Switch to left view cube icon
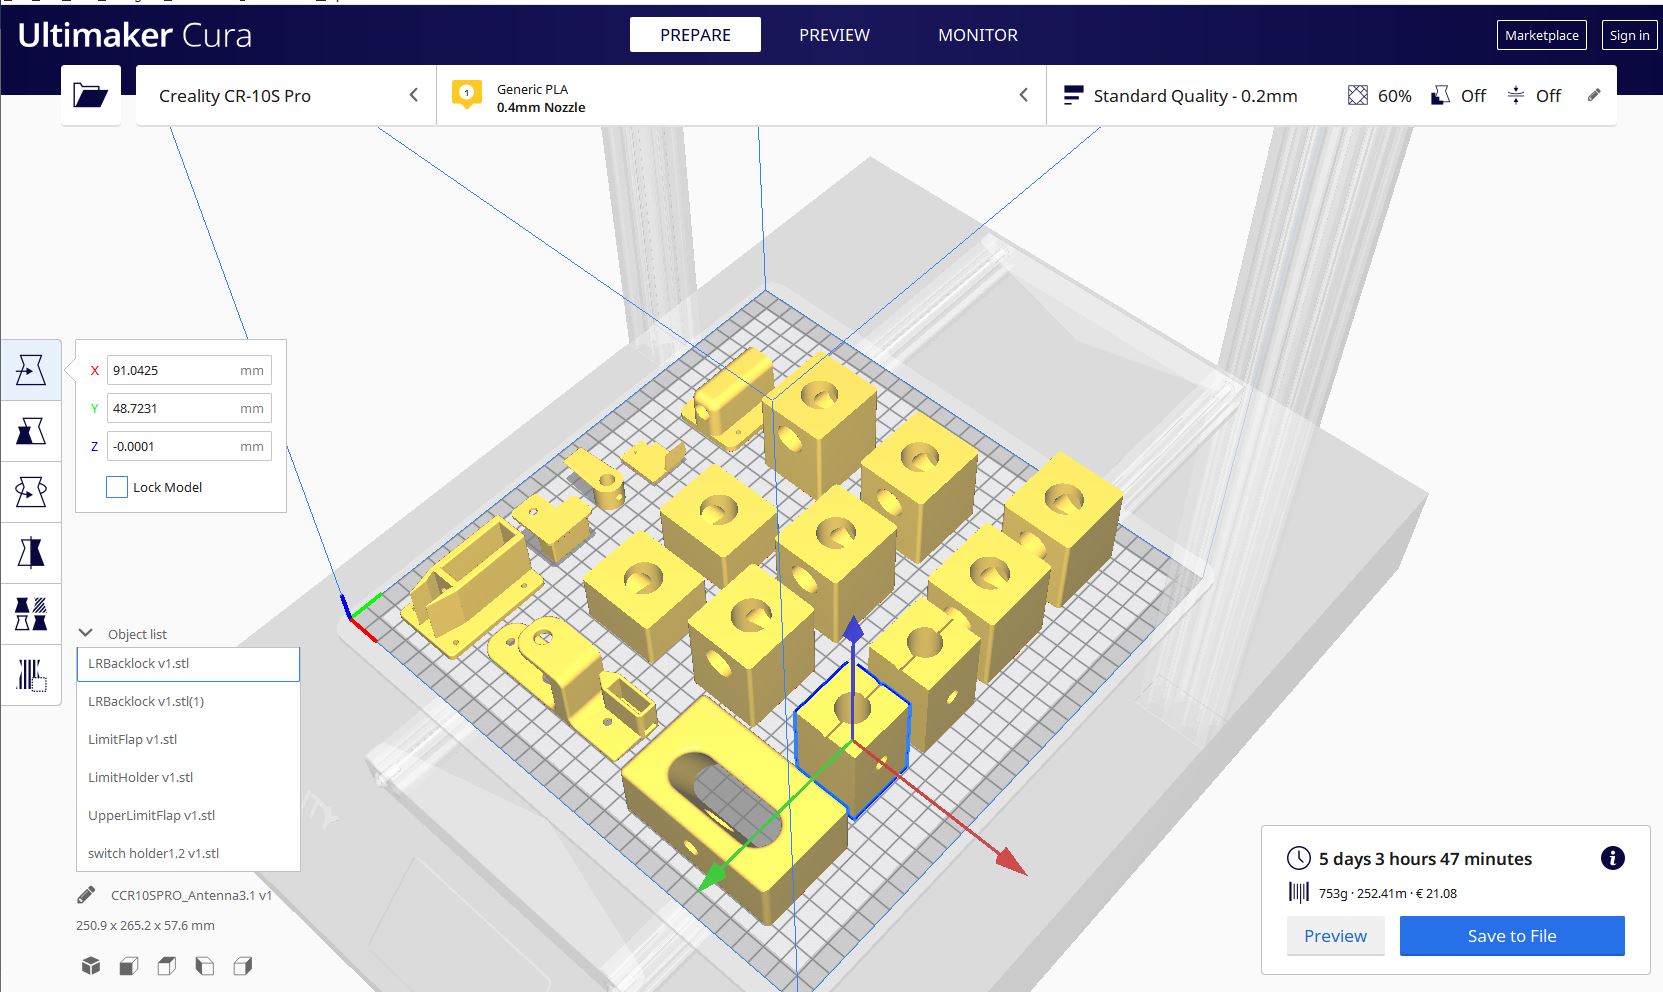The width and height of the screenshot is (1663, 992). tap(205, 966)
